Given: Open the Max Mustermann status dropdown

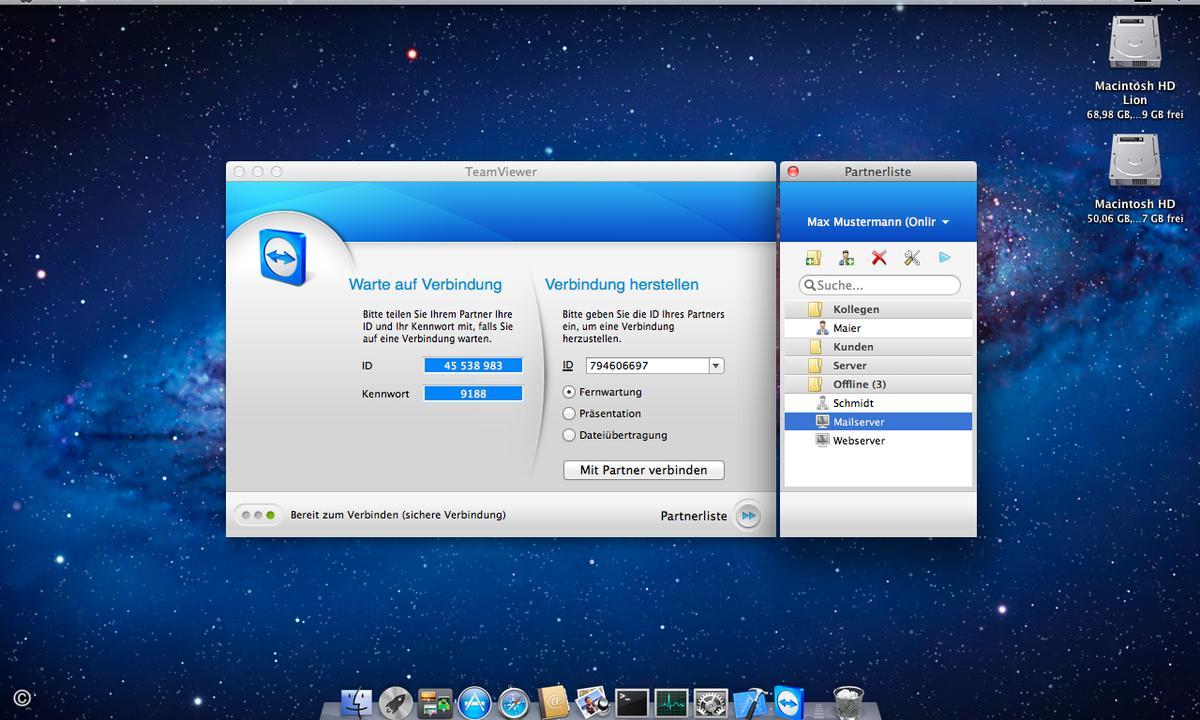Looking at the screenshot, I should (878, 222).
